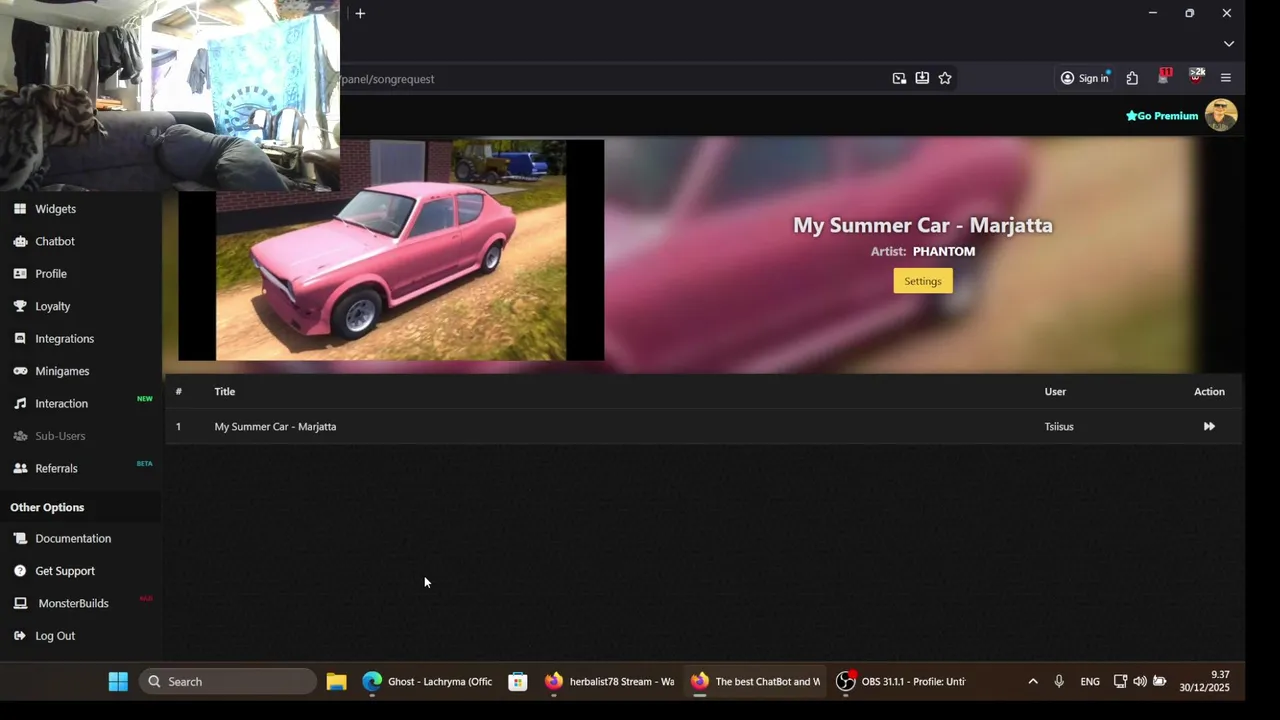Image resolution: width=1280 pixels, height=720 pixels.
Task: Open the browser hamburger menu
Action: pyautogui.click(x=1226, y=78)
